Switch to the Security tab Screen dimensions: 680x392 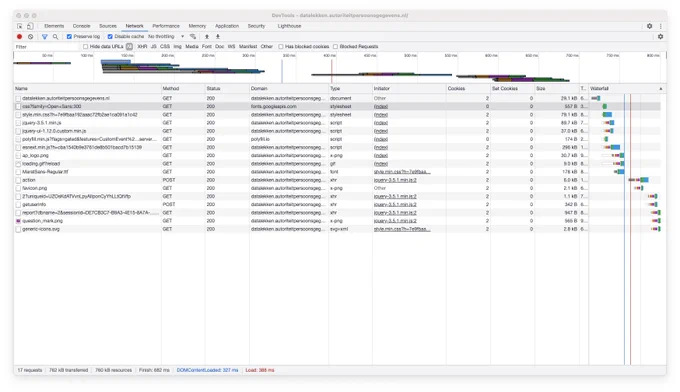click(256, 26)
